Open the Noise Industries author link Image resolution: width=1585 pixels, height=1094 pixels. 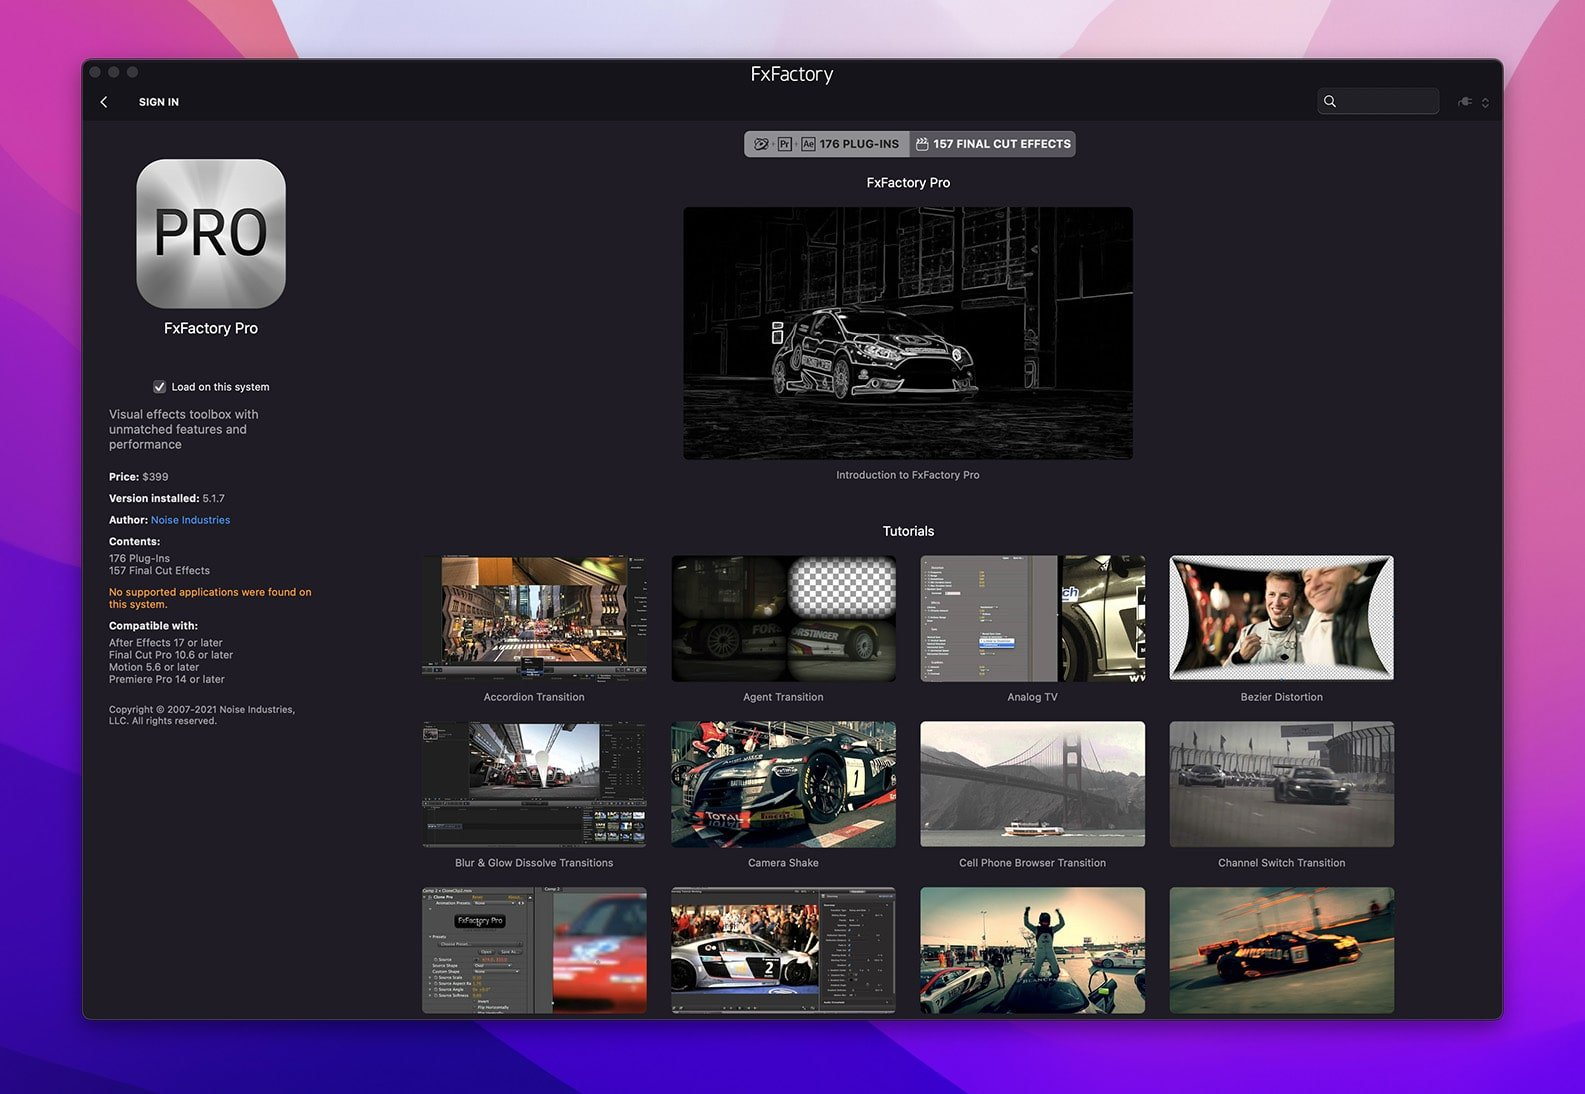[x=190, y=520]
